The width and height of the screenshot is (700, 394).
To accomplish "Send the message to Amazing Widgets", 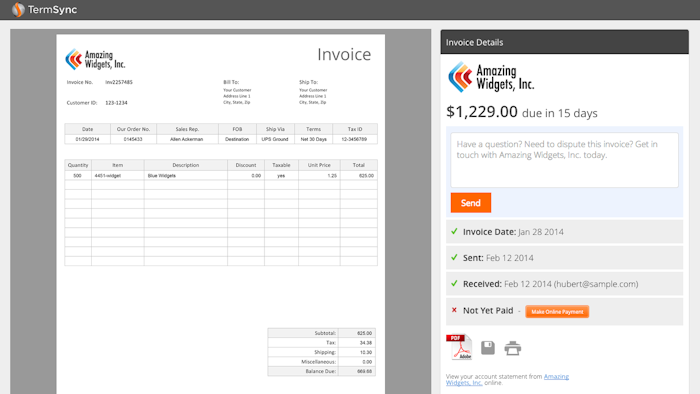I will pos(471,203).
